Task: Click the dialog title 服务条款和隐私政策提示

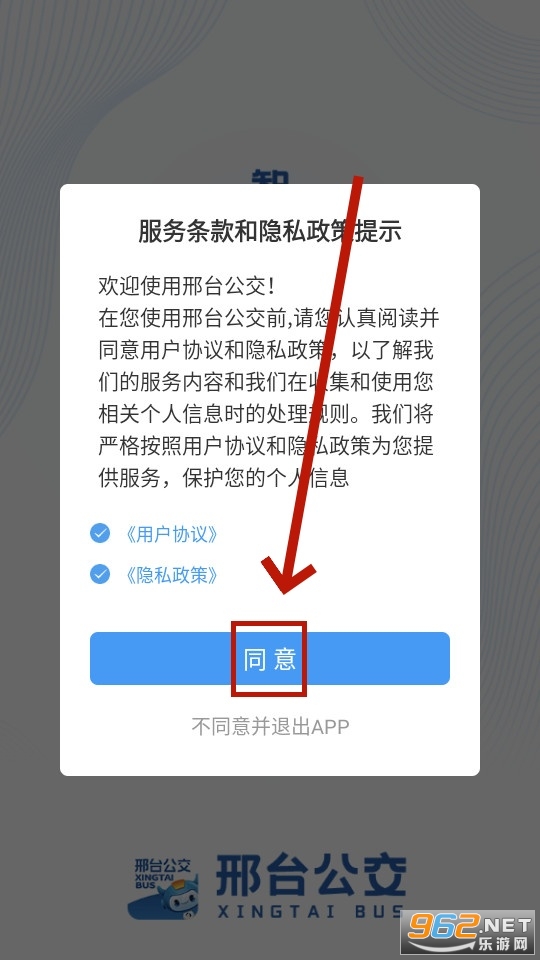Action: (269, 231)
